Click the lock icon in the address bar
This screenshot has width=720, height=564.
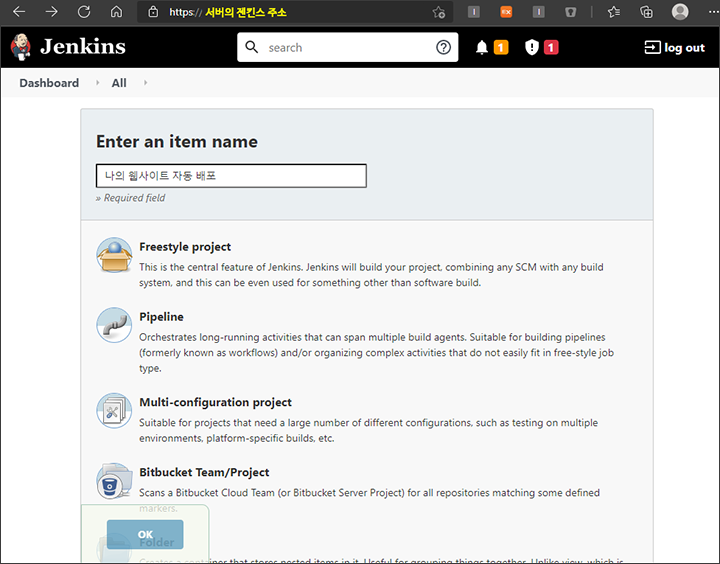coord(153,11)
